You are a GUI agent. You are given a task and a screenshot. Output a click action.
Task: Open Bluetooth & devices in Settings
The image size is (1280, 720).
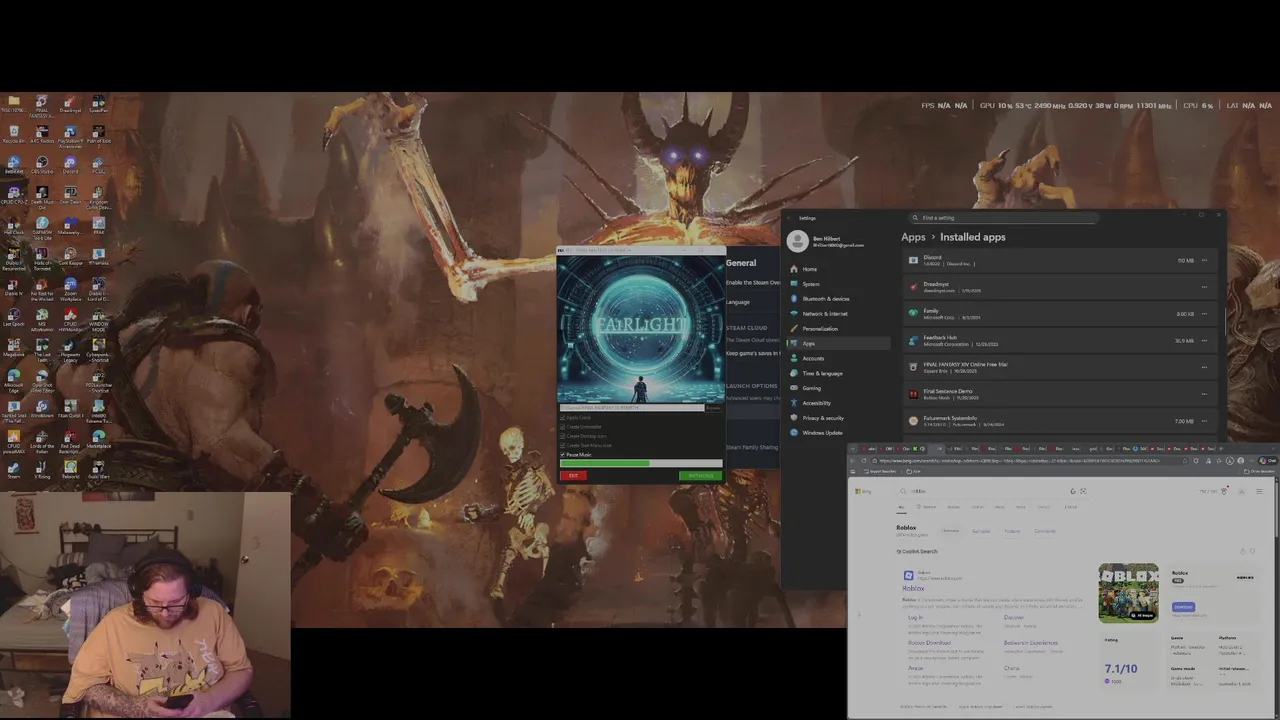pos(838,299)
